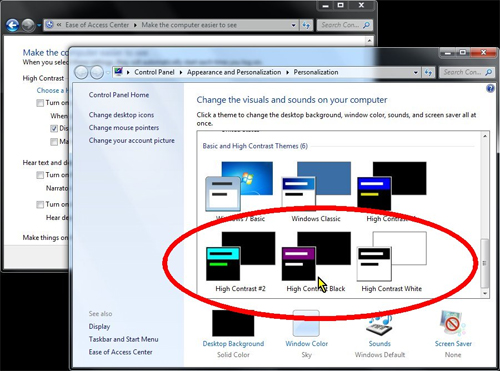Viewport: 500px width, 371px height.
Task: Click the Sounds link
Action: pos(379,344)
